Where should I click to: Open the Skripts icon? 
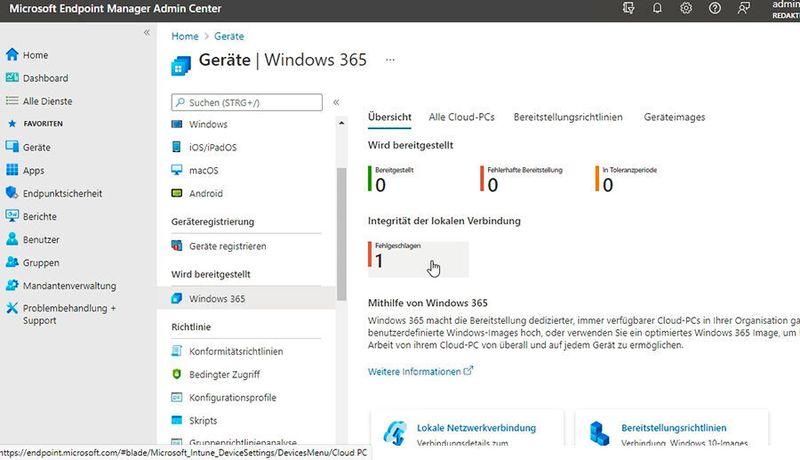point(177,420)
